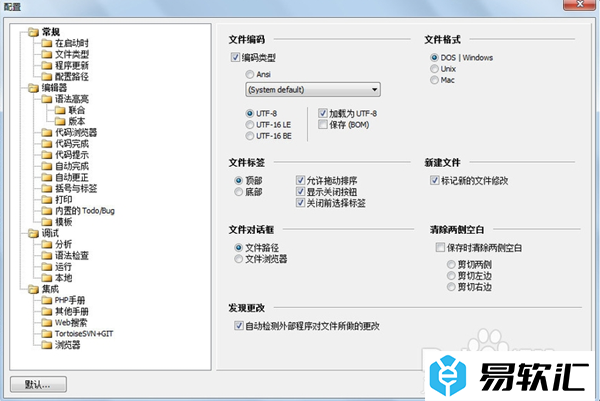This screenshot has height=401, width=600.
Task: Click the folder icon beside 代码浏览器
Action: point(47,132)
